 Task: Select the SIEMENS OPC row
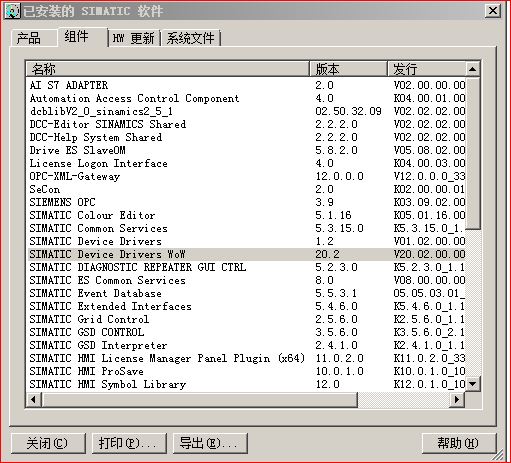tap(246, 202)
